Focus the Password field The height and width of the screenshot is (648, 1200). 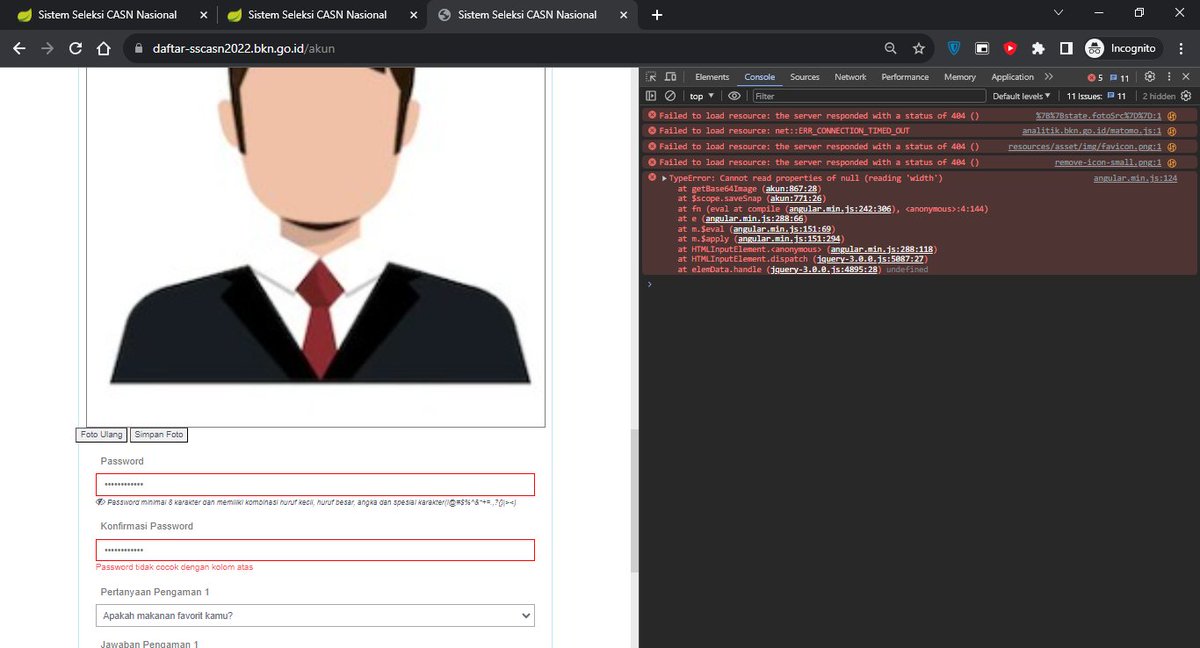point(315,484)
